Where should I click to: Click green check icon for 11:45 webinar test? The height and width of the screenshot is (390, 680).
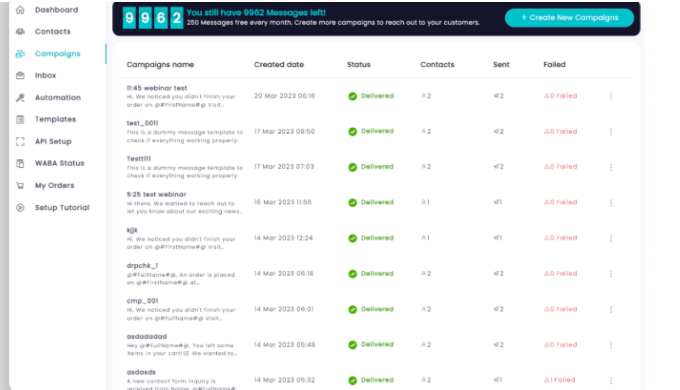coord(353,96)
